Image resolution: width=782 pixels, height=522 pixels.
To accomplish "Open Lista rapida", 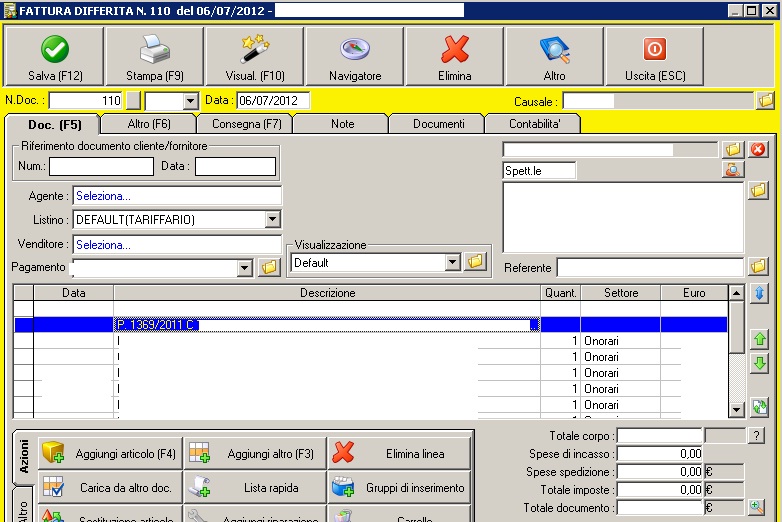I will pyautogui.click(x=255, y=488).
